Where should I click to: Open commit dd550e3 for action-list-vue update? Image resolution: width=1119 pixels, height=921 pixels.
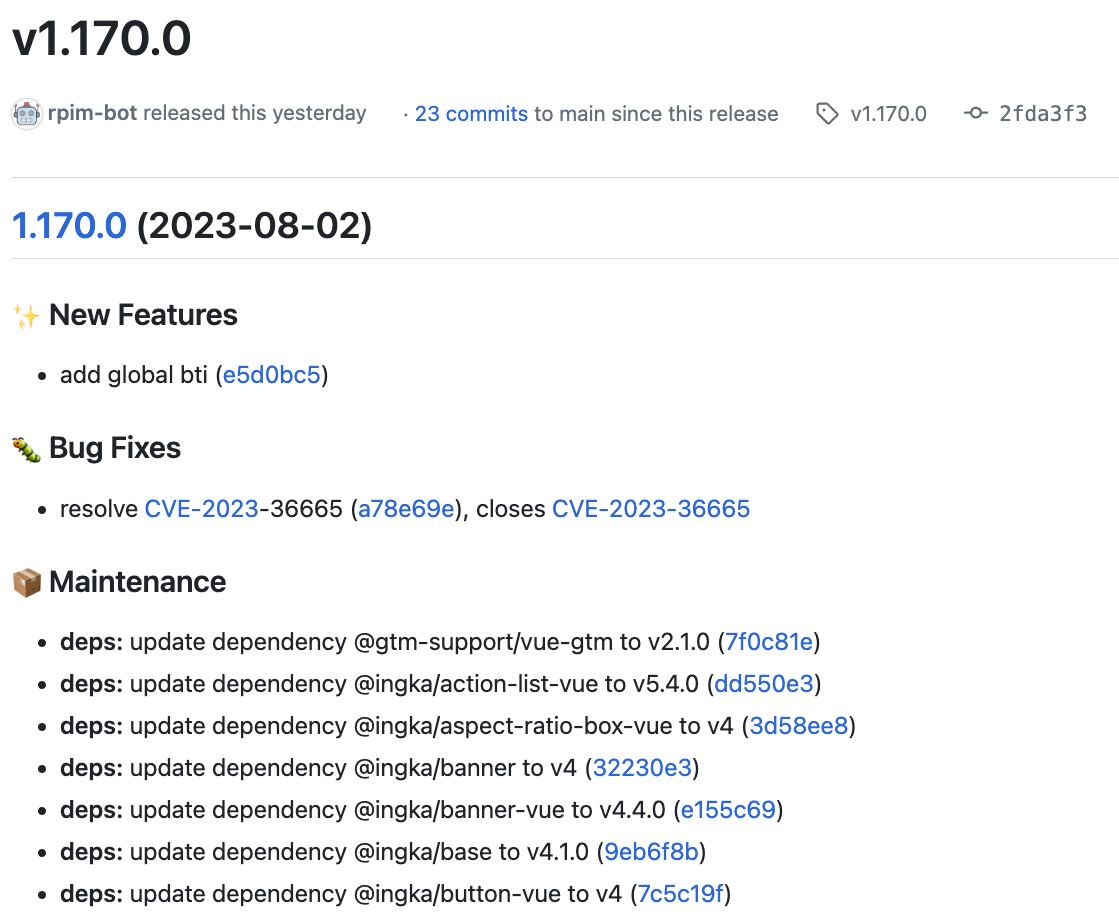pyautogui.click(x=764, y=683)
